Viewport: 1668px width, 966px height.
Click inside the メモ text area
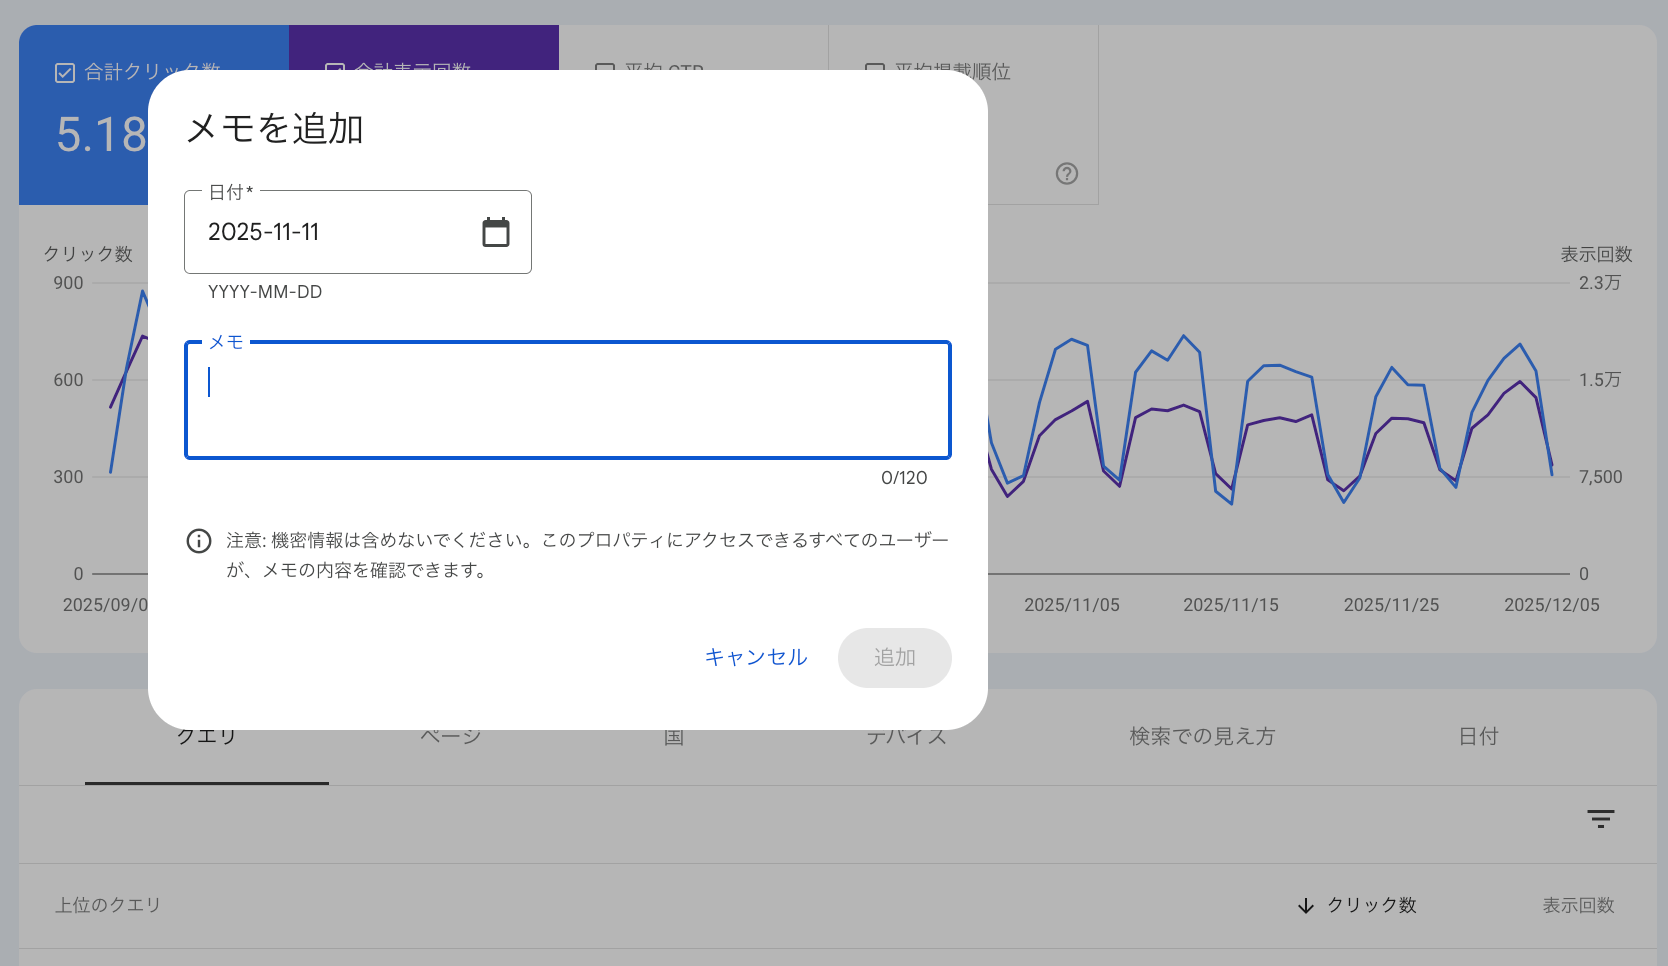coord(567,399)
